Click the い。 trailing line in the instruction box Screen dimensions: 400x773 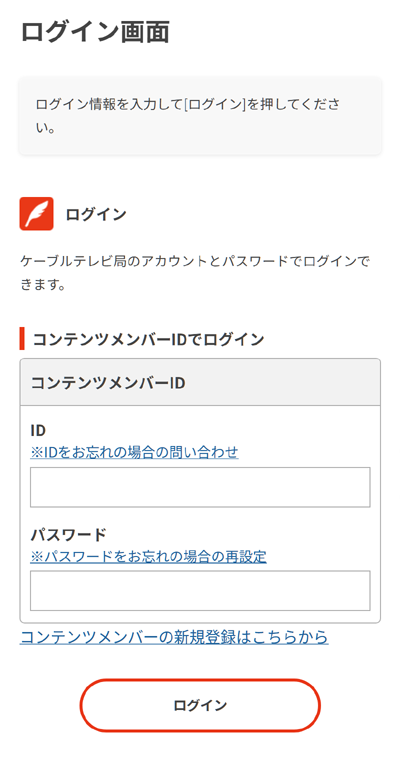click(x=45, y=130)
